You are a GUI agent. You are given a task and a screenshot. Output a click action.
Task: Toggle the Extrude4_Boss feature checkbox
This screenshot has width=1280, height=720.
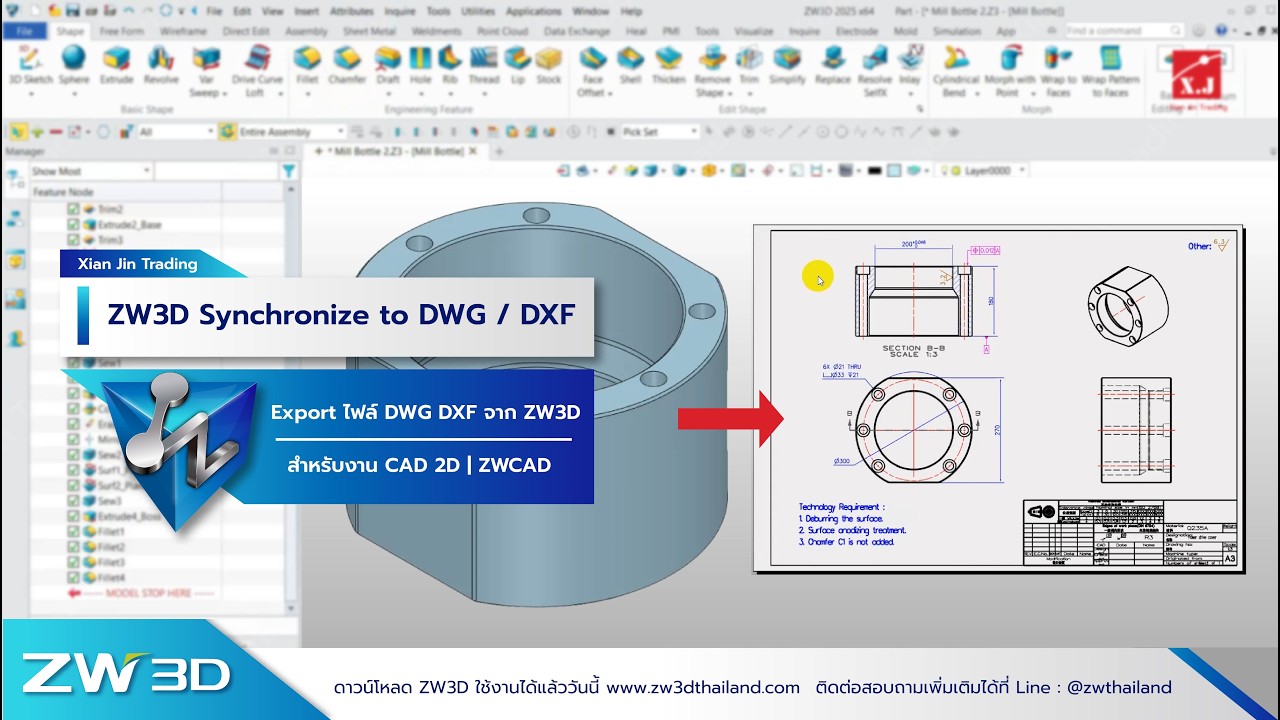pos(73,515)
